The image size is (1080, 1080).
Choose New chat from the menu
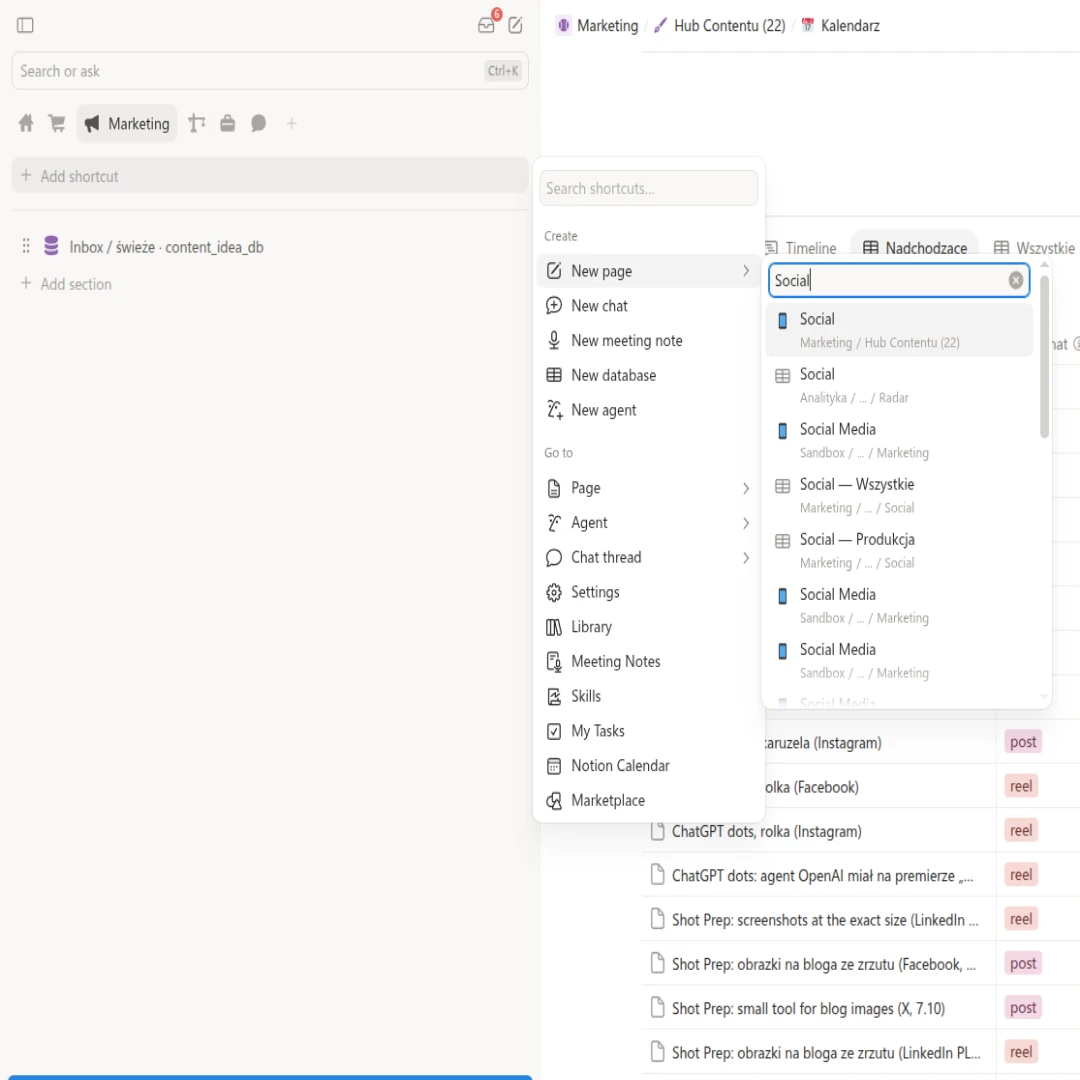648,306
